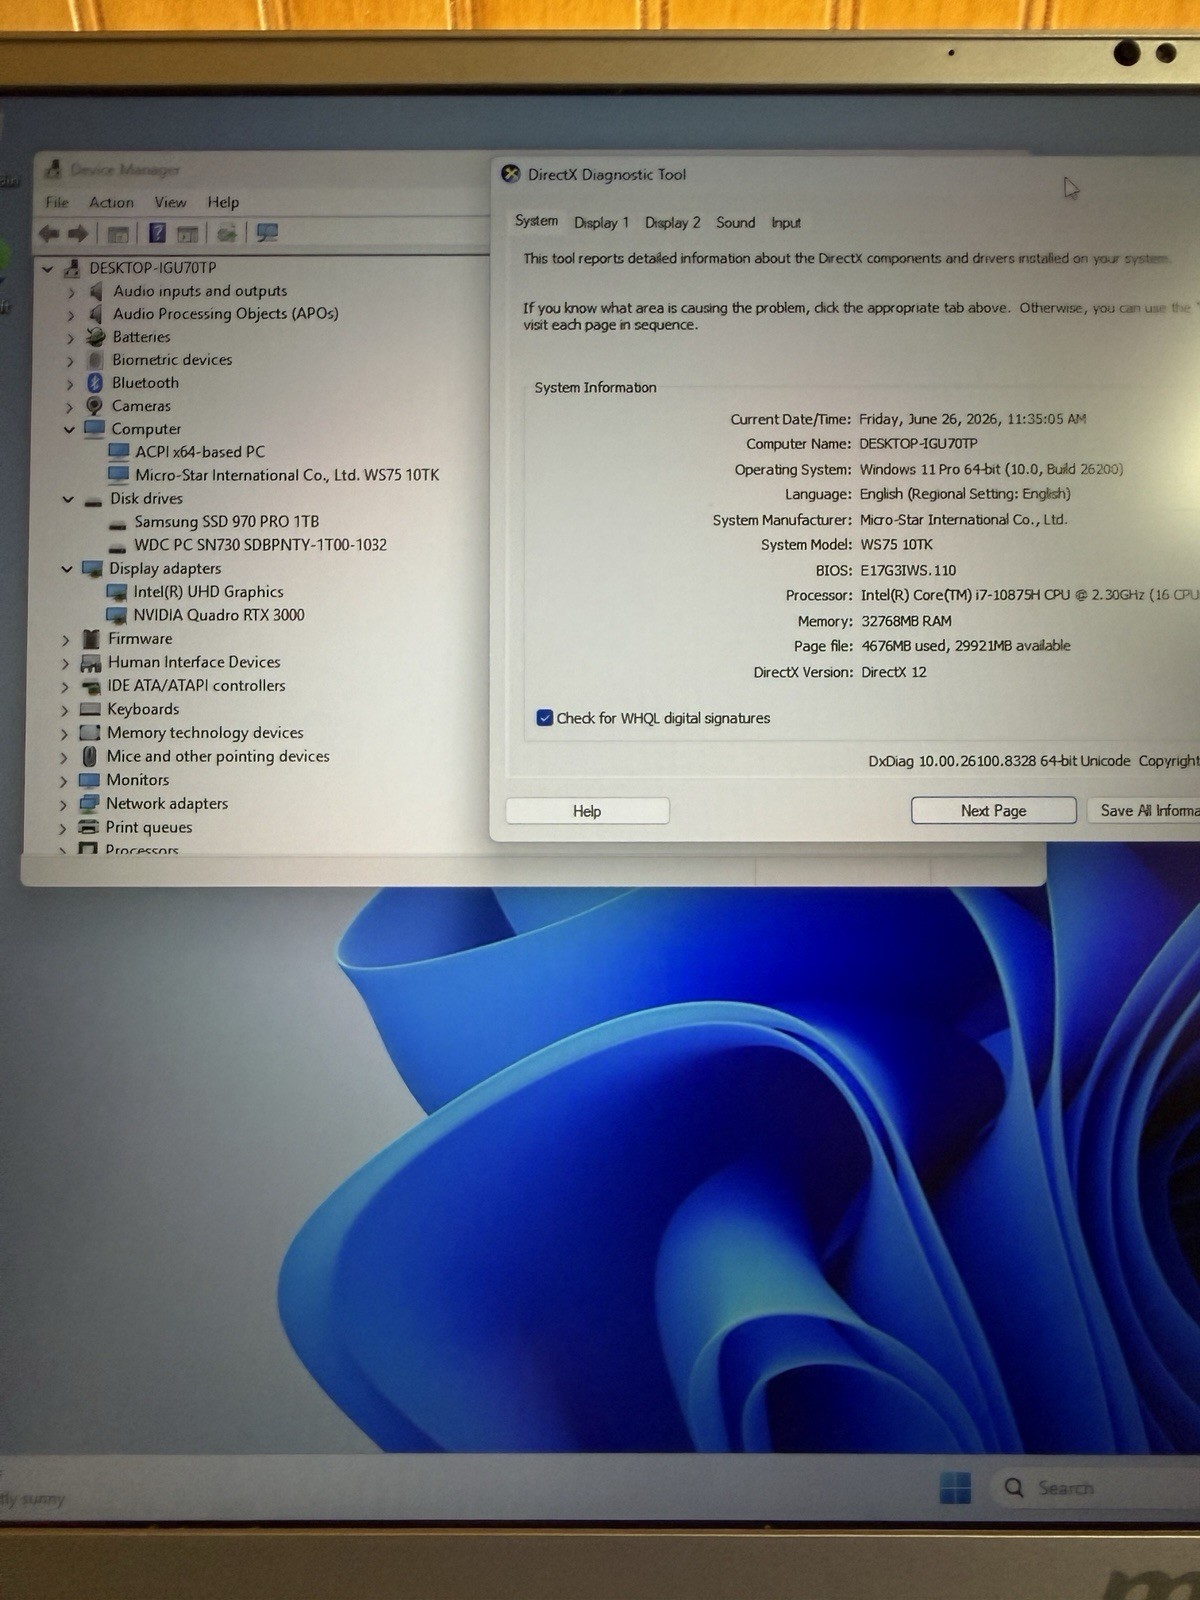
Task: Expand the Keyboards category chevron
Action: [65, 710]
